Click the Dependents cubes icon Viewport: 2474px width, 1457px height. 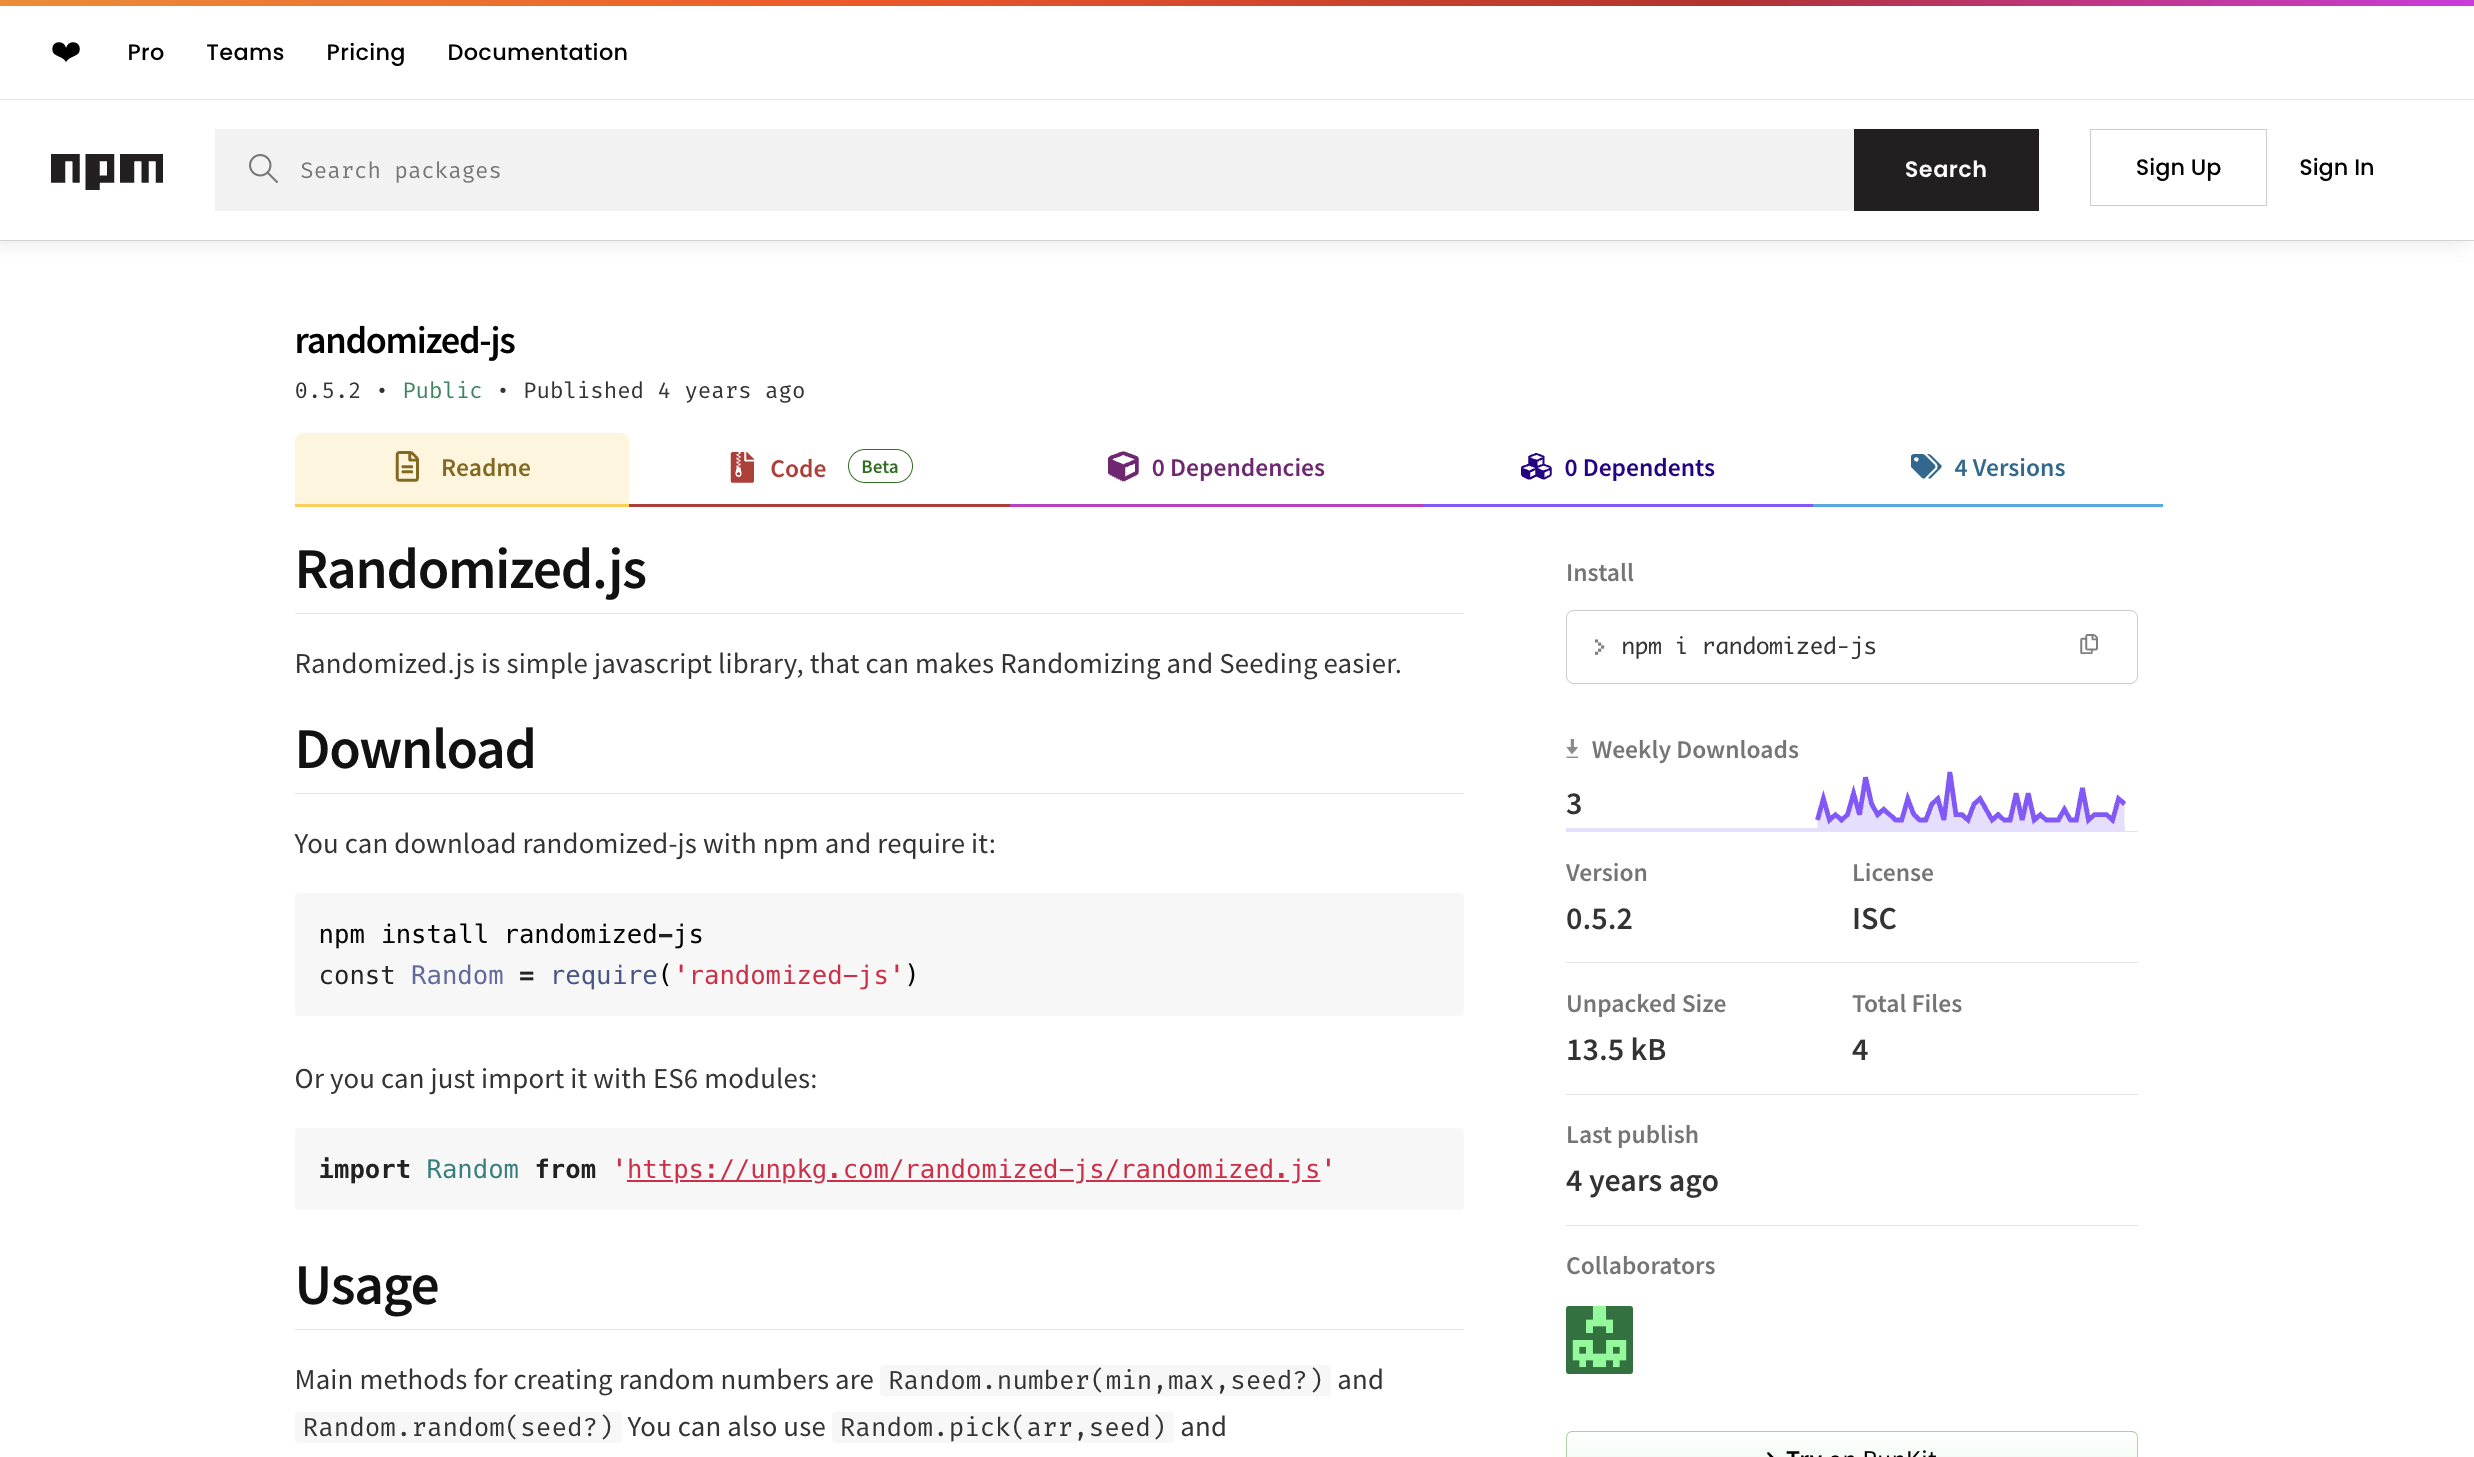(x=1536, y=467)
